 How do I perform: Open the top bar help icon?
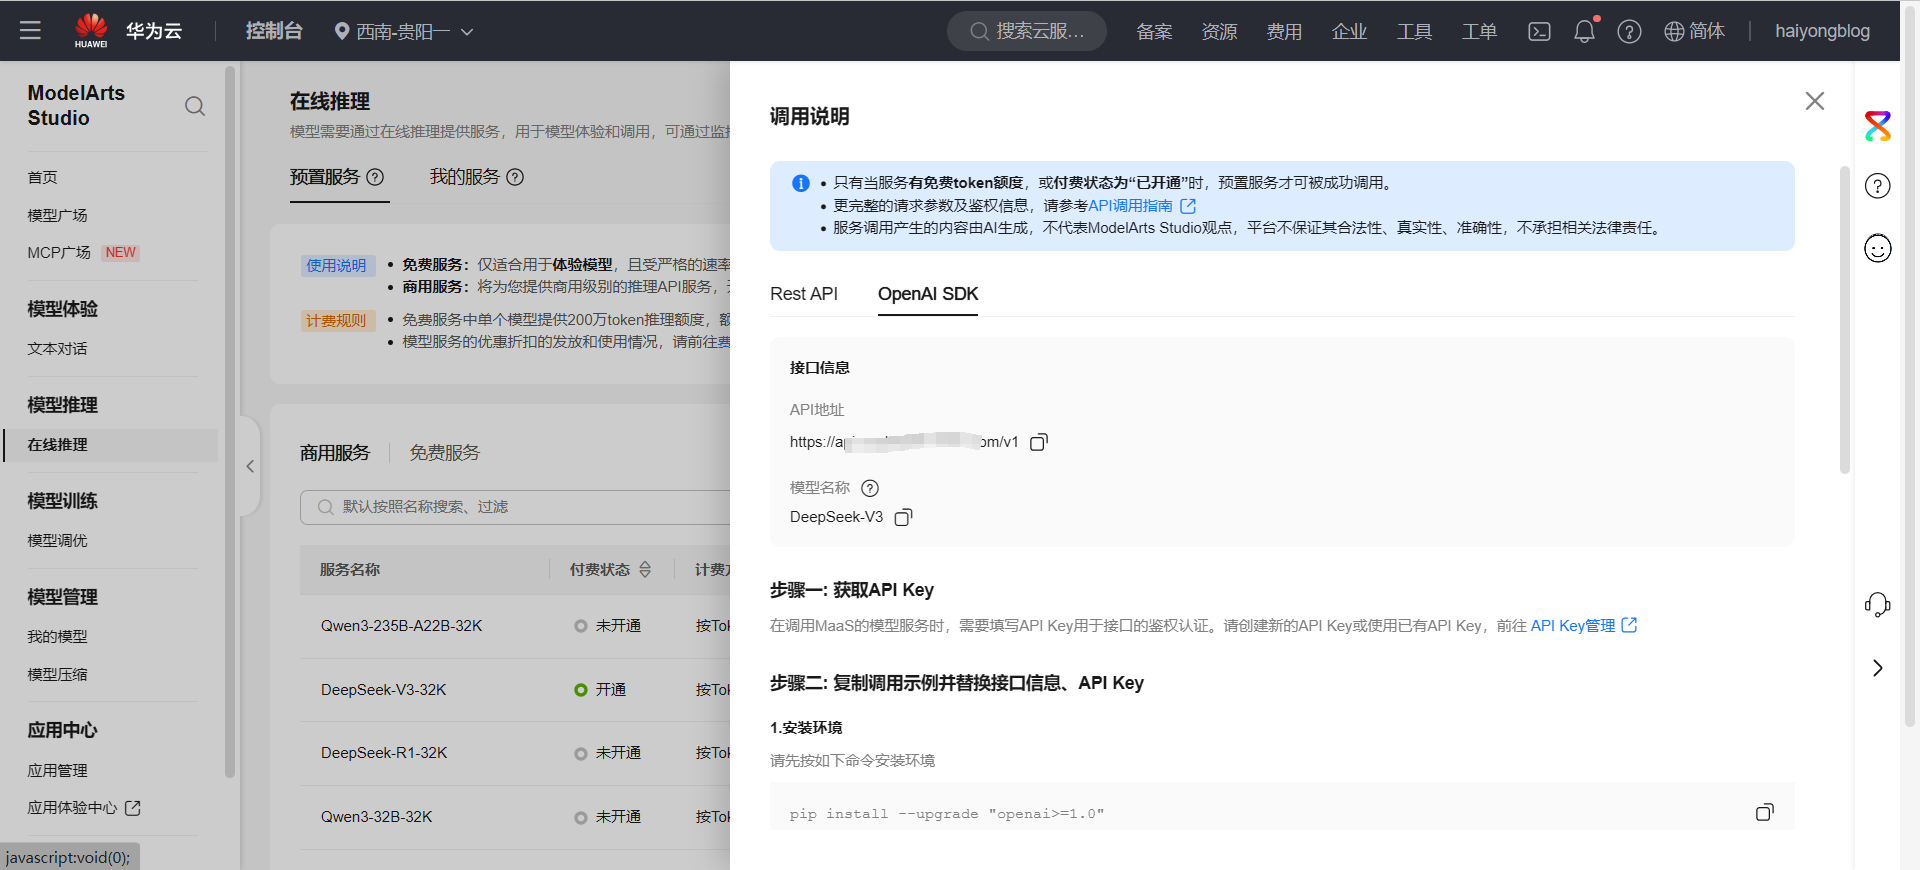1629,32
